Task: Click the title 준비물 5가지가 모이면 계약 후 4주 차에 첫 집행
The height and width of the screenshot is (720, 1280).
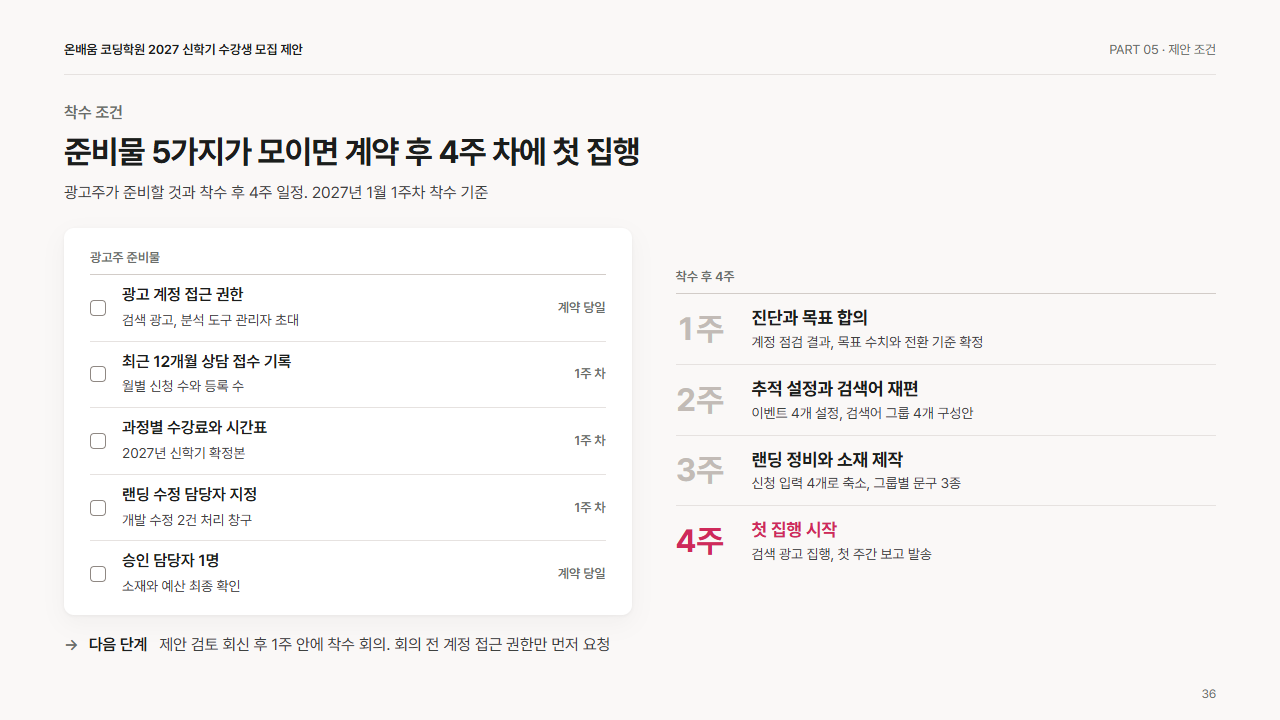Action: click(x=352, y=152)
